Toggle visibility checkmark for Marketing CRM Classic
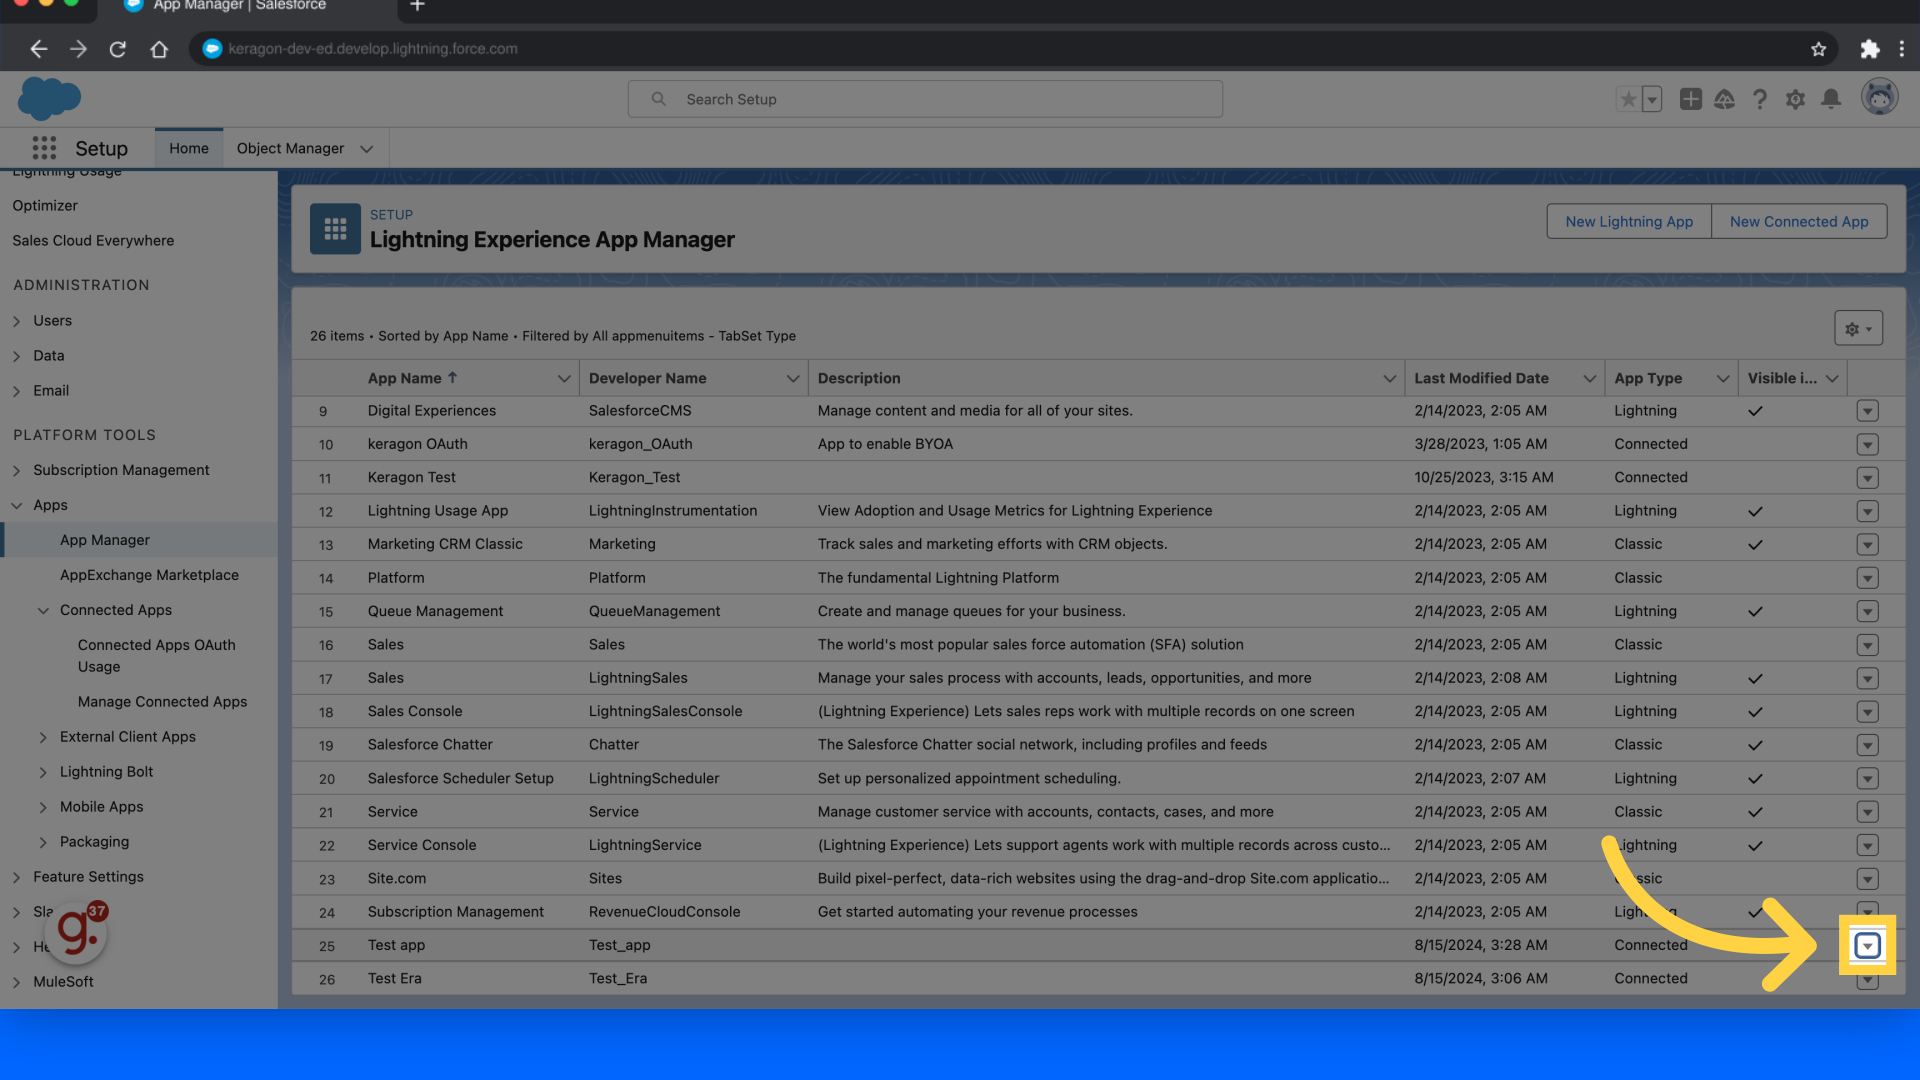The image size is (1920, 1080). pyautogui.click(x=1755, y=544)
